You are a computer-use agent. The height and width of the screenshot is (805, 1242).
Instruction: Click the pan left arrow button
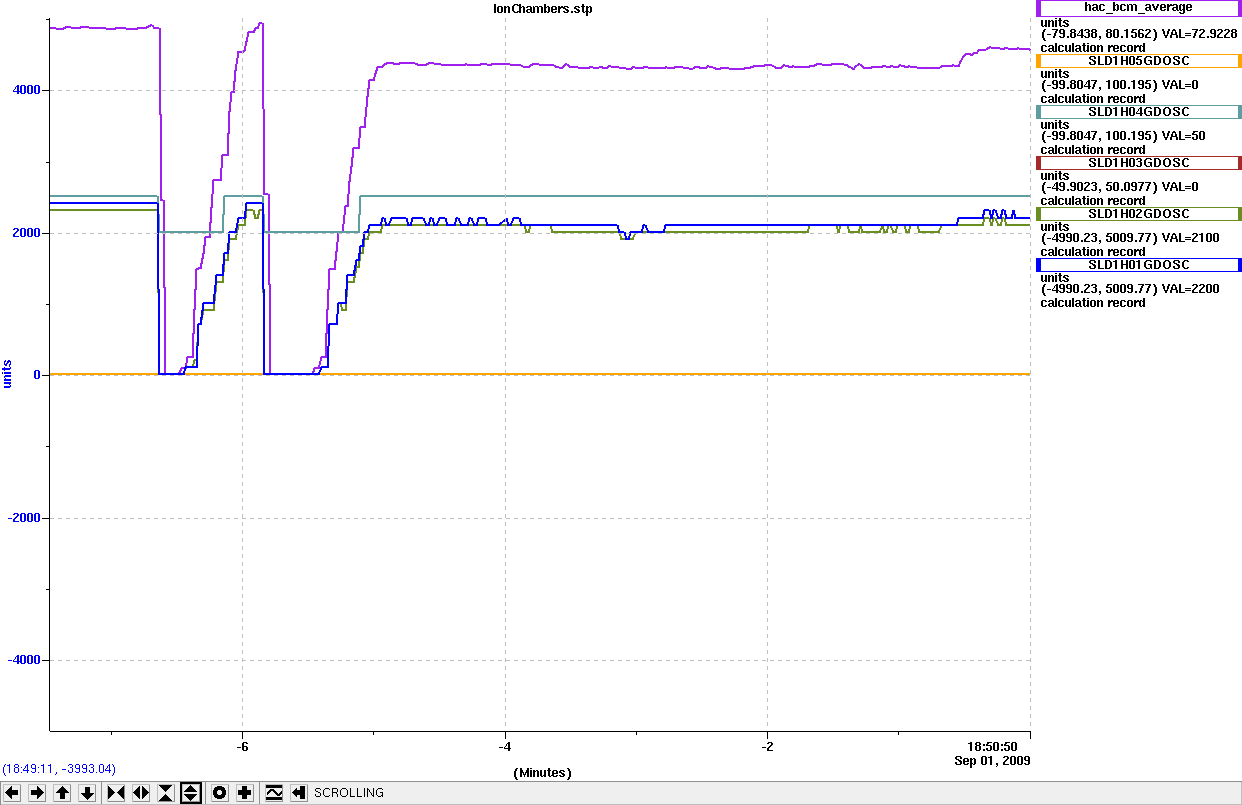point(13,793)
